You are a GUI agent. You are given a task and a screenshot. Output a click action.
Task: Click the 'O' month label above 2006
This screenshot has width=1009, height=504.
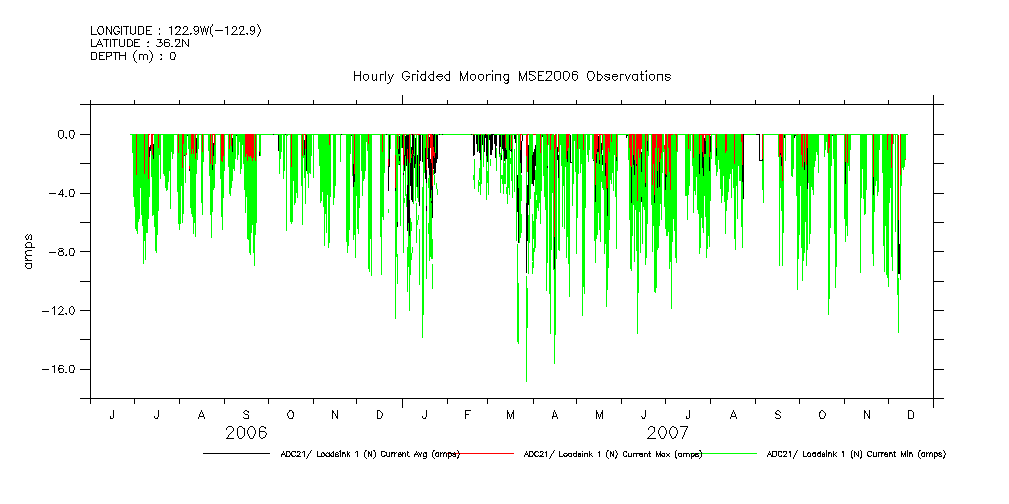290,414
